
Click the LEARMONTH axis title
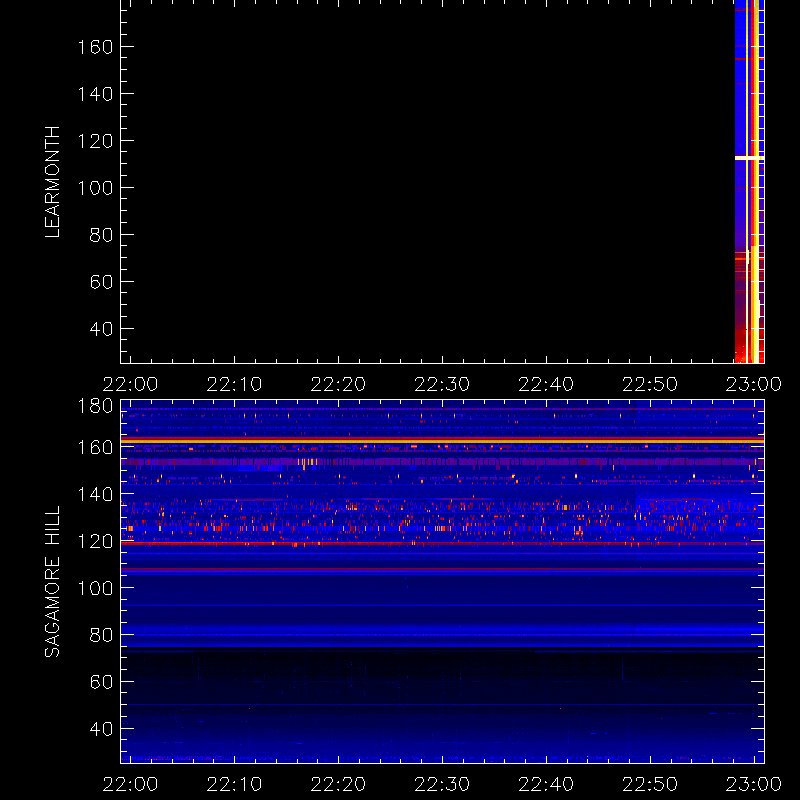pyautogui.click(x=53, y=182)
